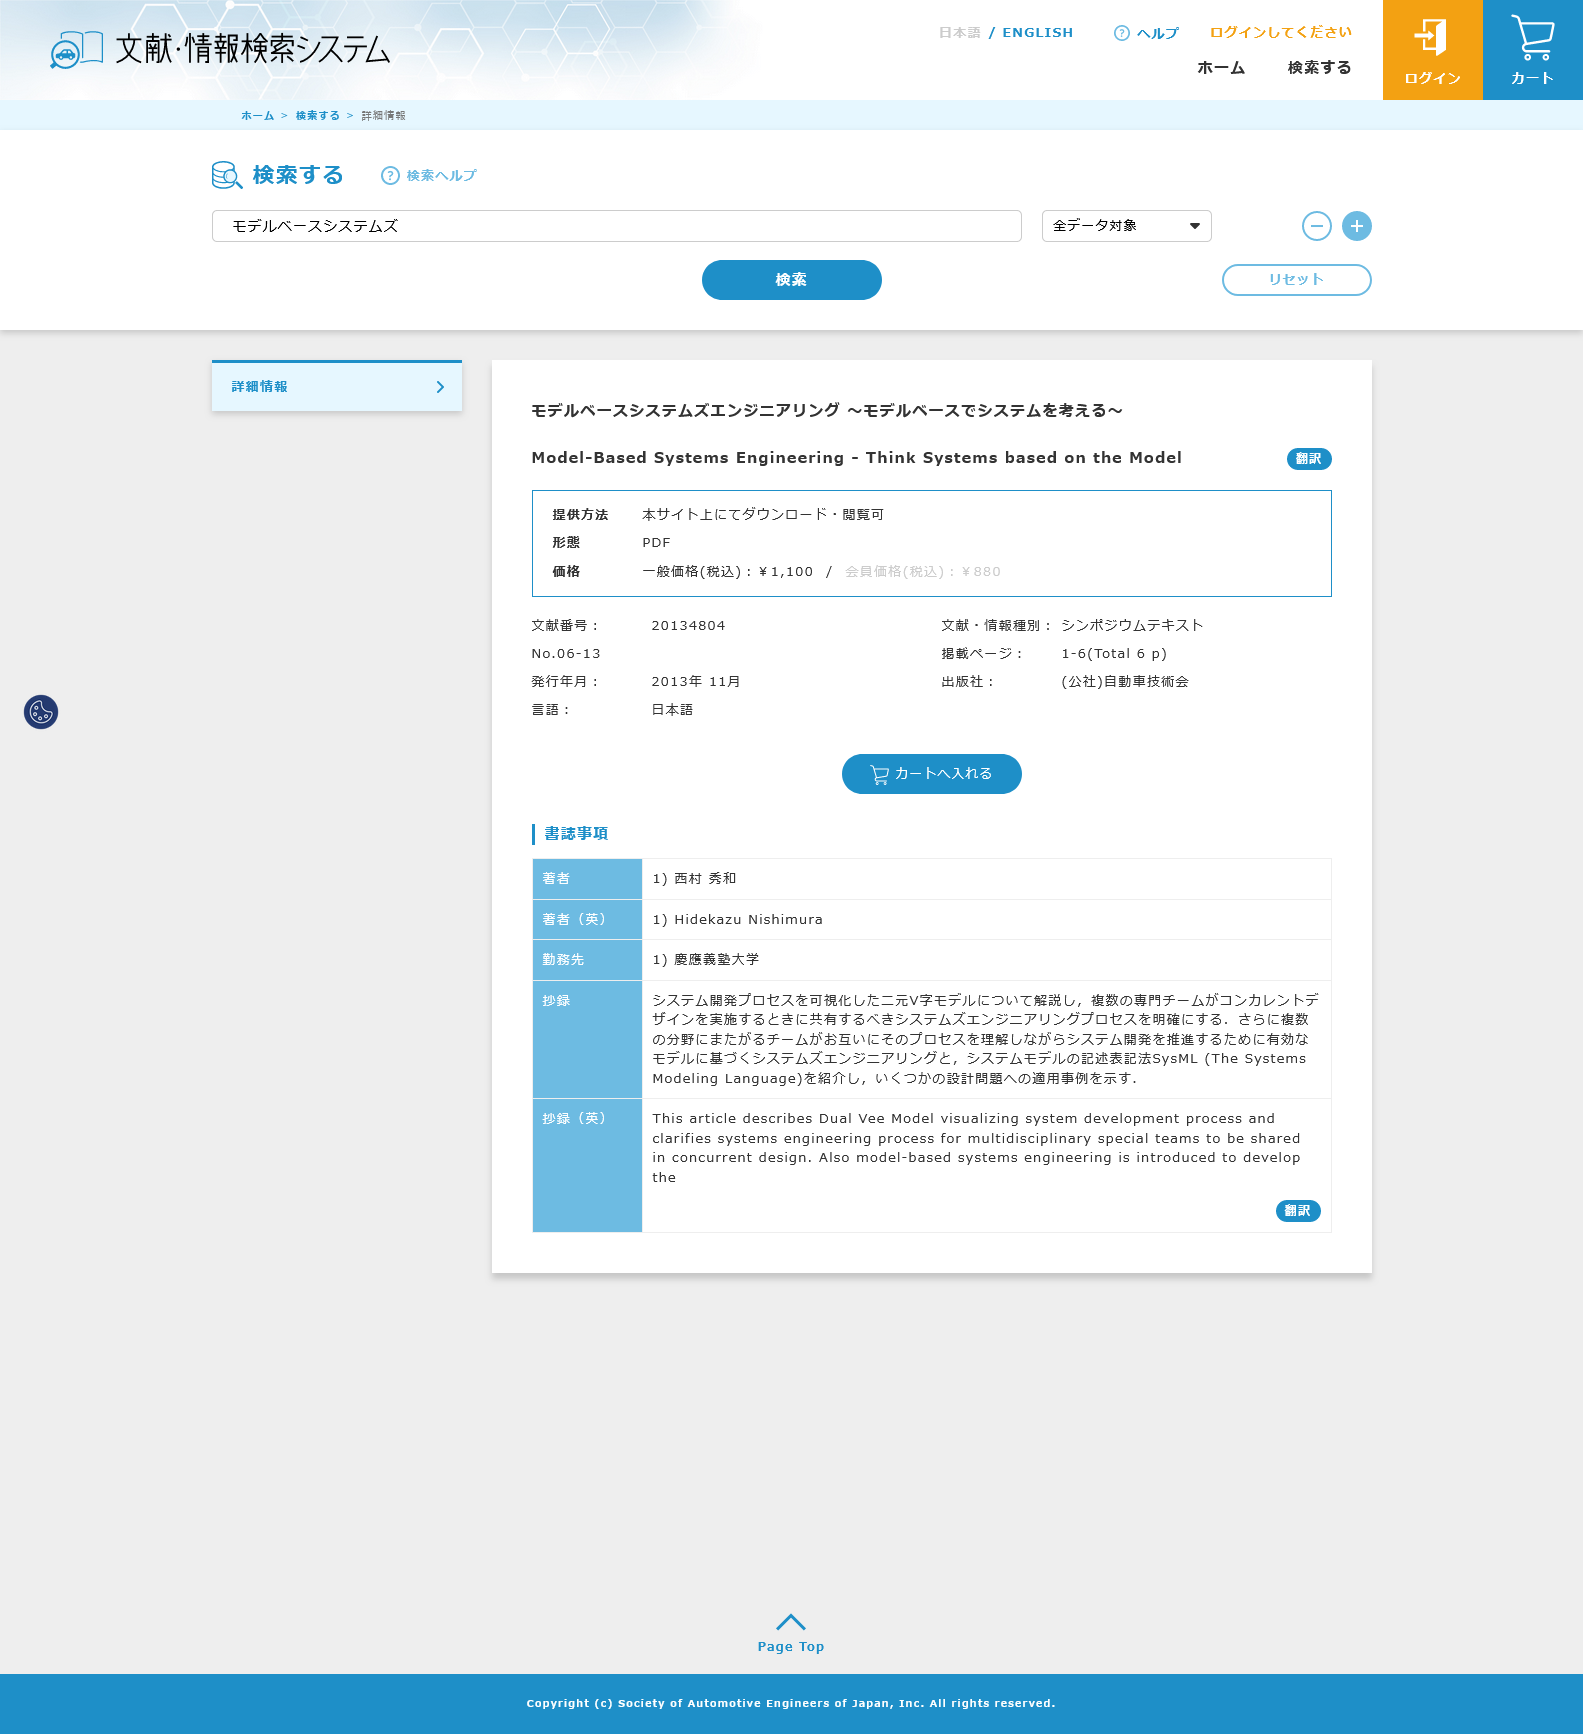Open the 検索する menu item in header

coord(1319,68)
